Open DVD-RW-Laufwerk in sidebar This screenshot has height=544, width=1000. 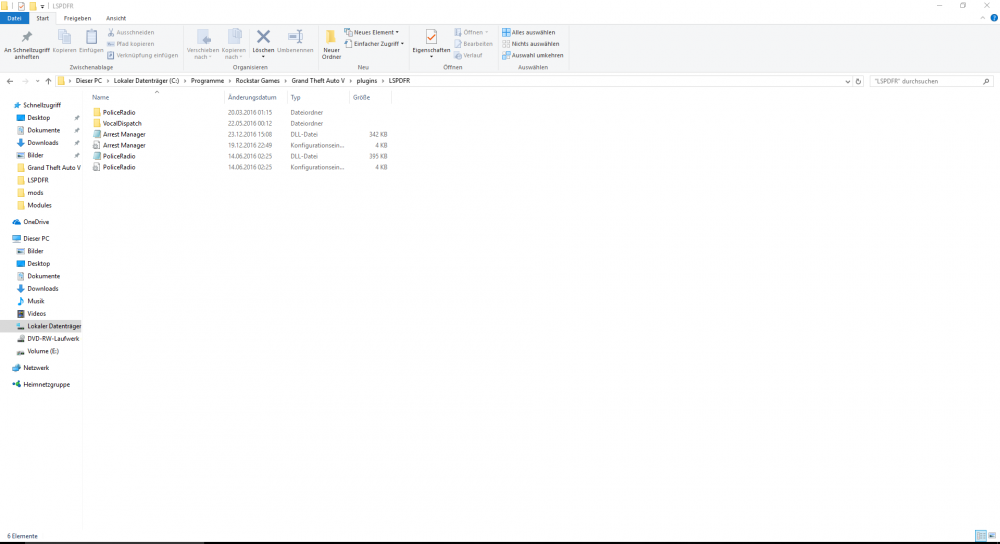(53, 339)
